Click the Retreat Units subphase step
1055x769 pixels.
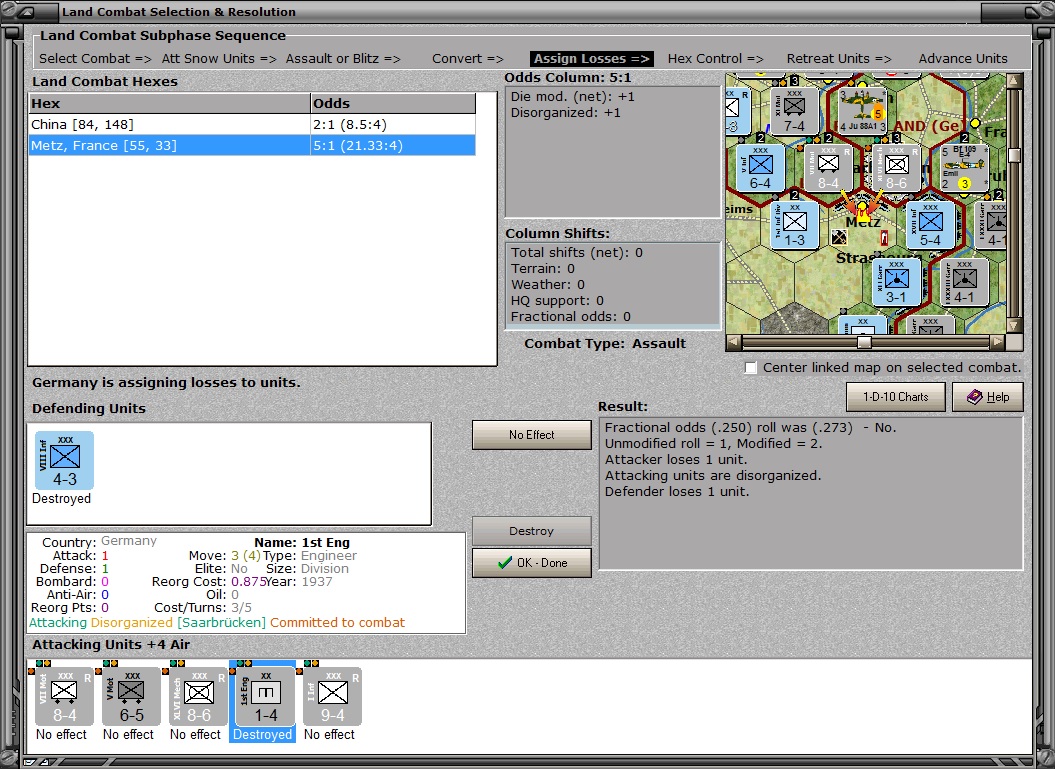[839, 59]
